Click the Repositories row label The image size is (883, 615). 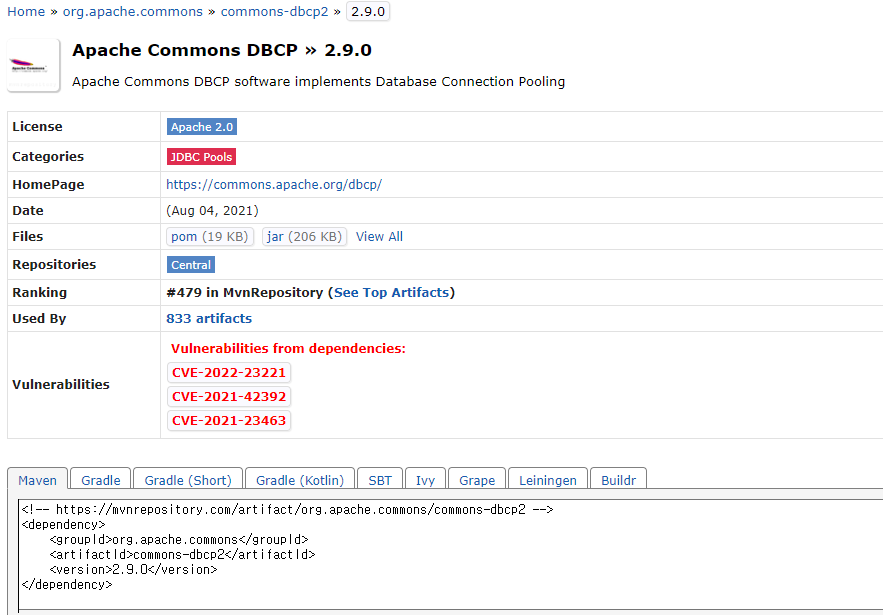(54, 265)
